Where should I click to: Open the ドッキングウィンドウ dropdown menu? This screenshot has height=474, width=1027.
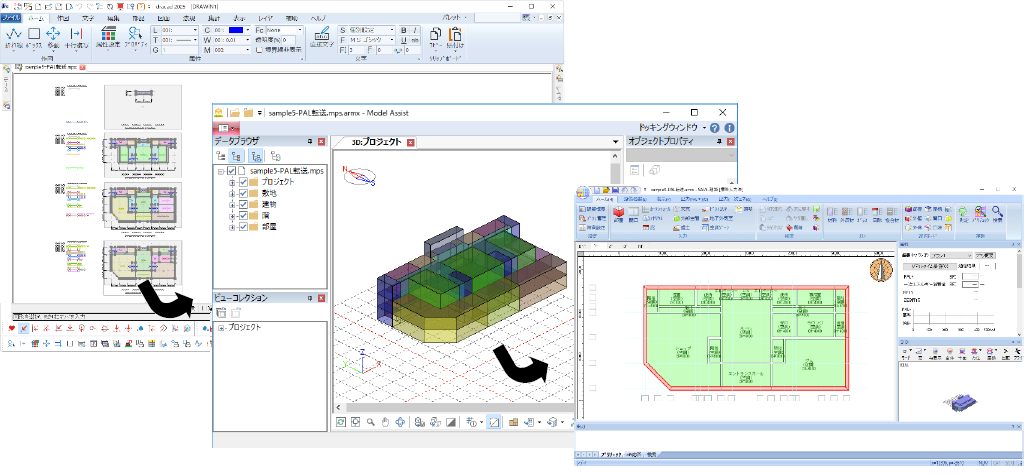672,129
